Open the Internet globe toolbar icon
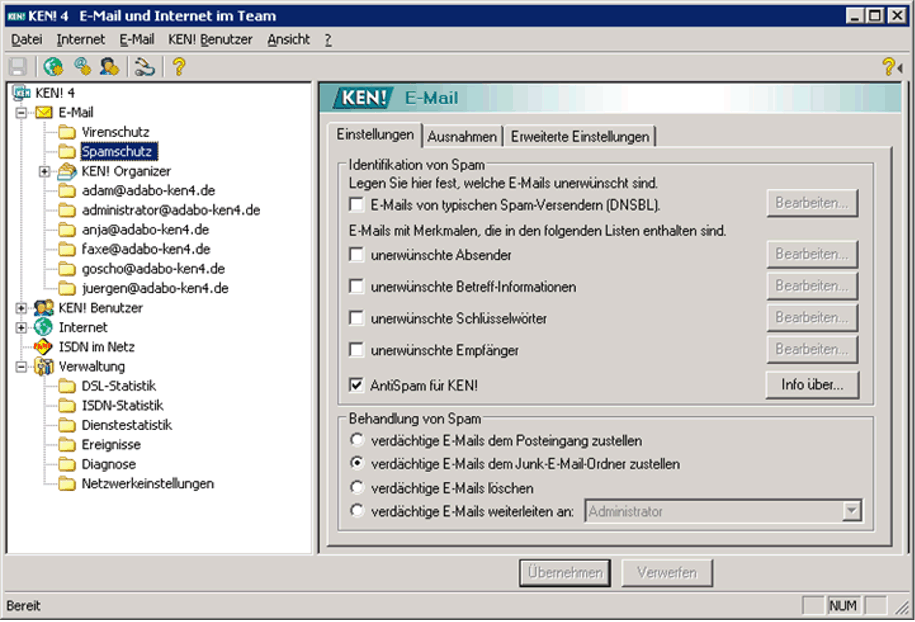 click(x=53, y=67)
